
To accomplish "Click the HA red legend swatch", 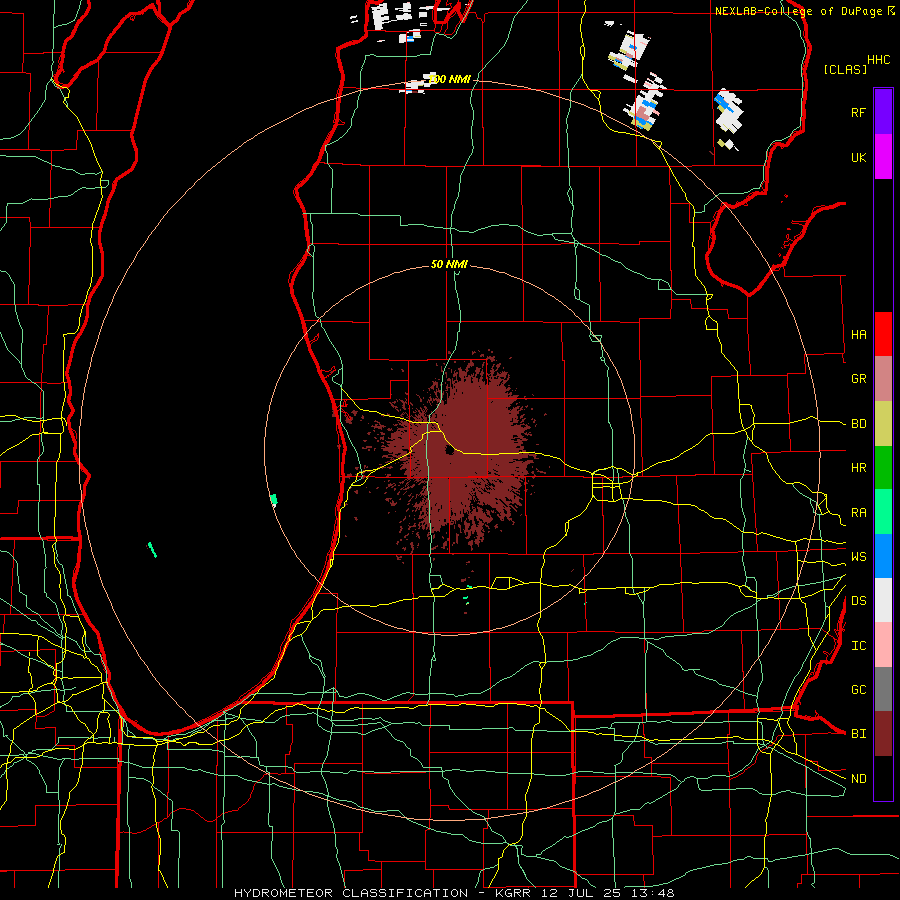I will pyautogui.click(x=883, y=334).
